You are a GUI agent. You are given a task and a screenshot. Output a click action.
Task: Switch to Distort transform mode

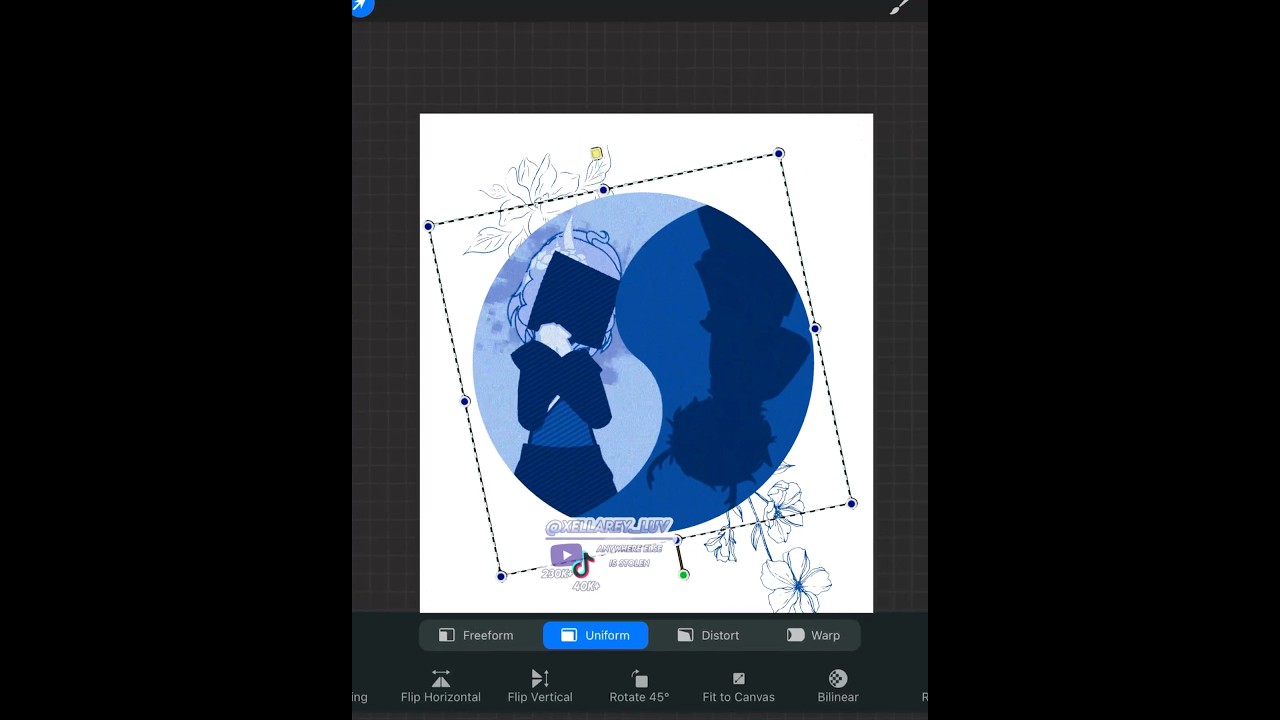click(x=708, y=635)
